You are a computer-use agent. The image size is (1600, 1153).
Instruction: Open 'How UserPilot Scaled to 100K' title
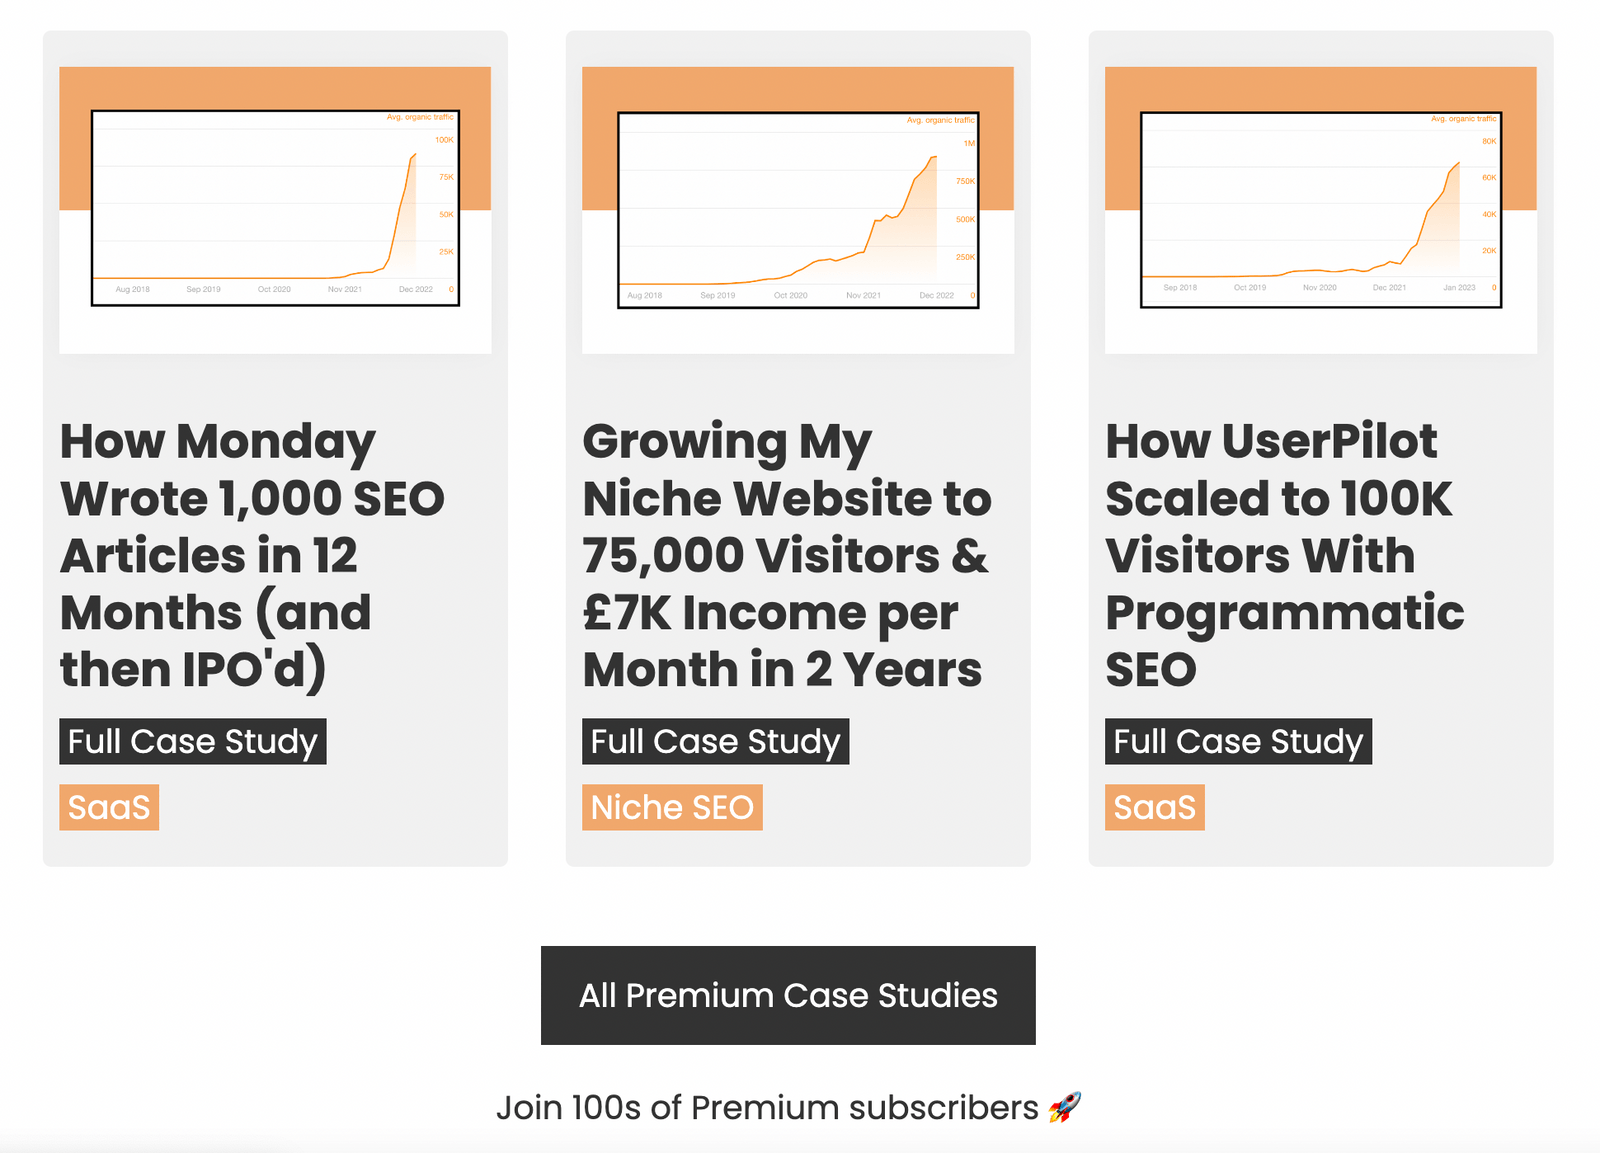click(x=1285, y=555)
